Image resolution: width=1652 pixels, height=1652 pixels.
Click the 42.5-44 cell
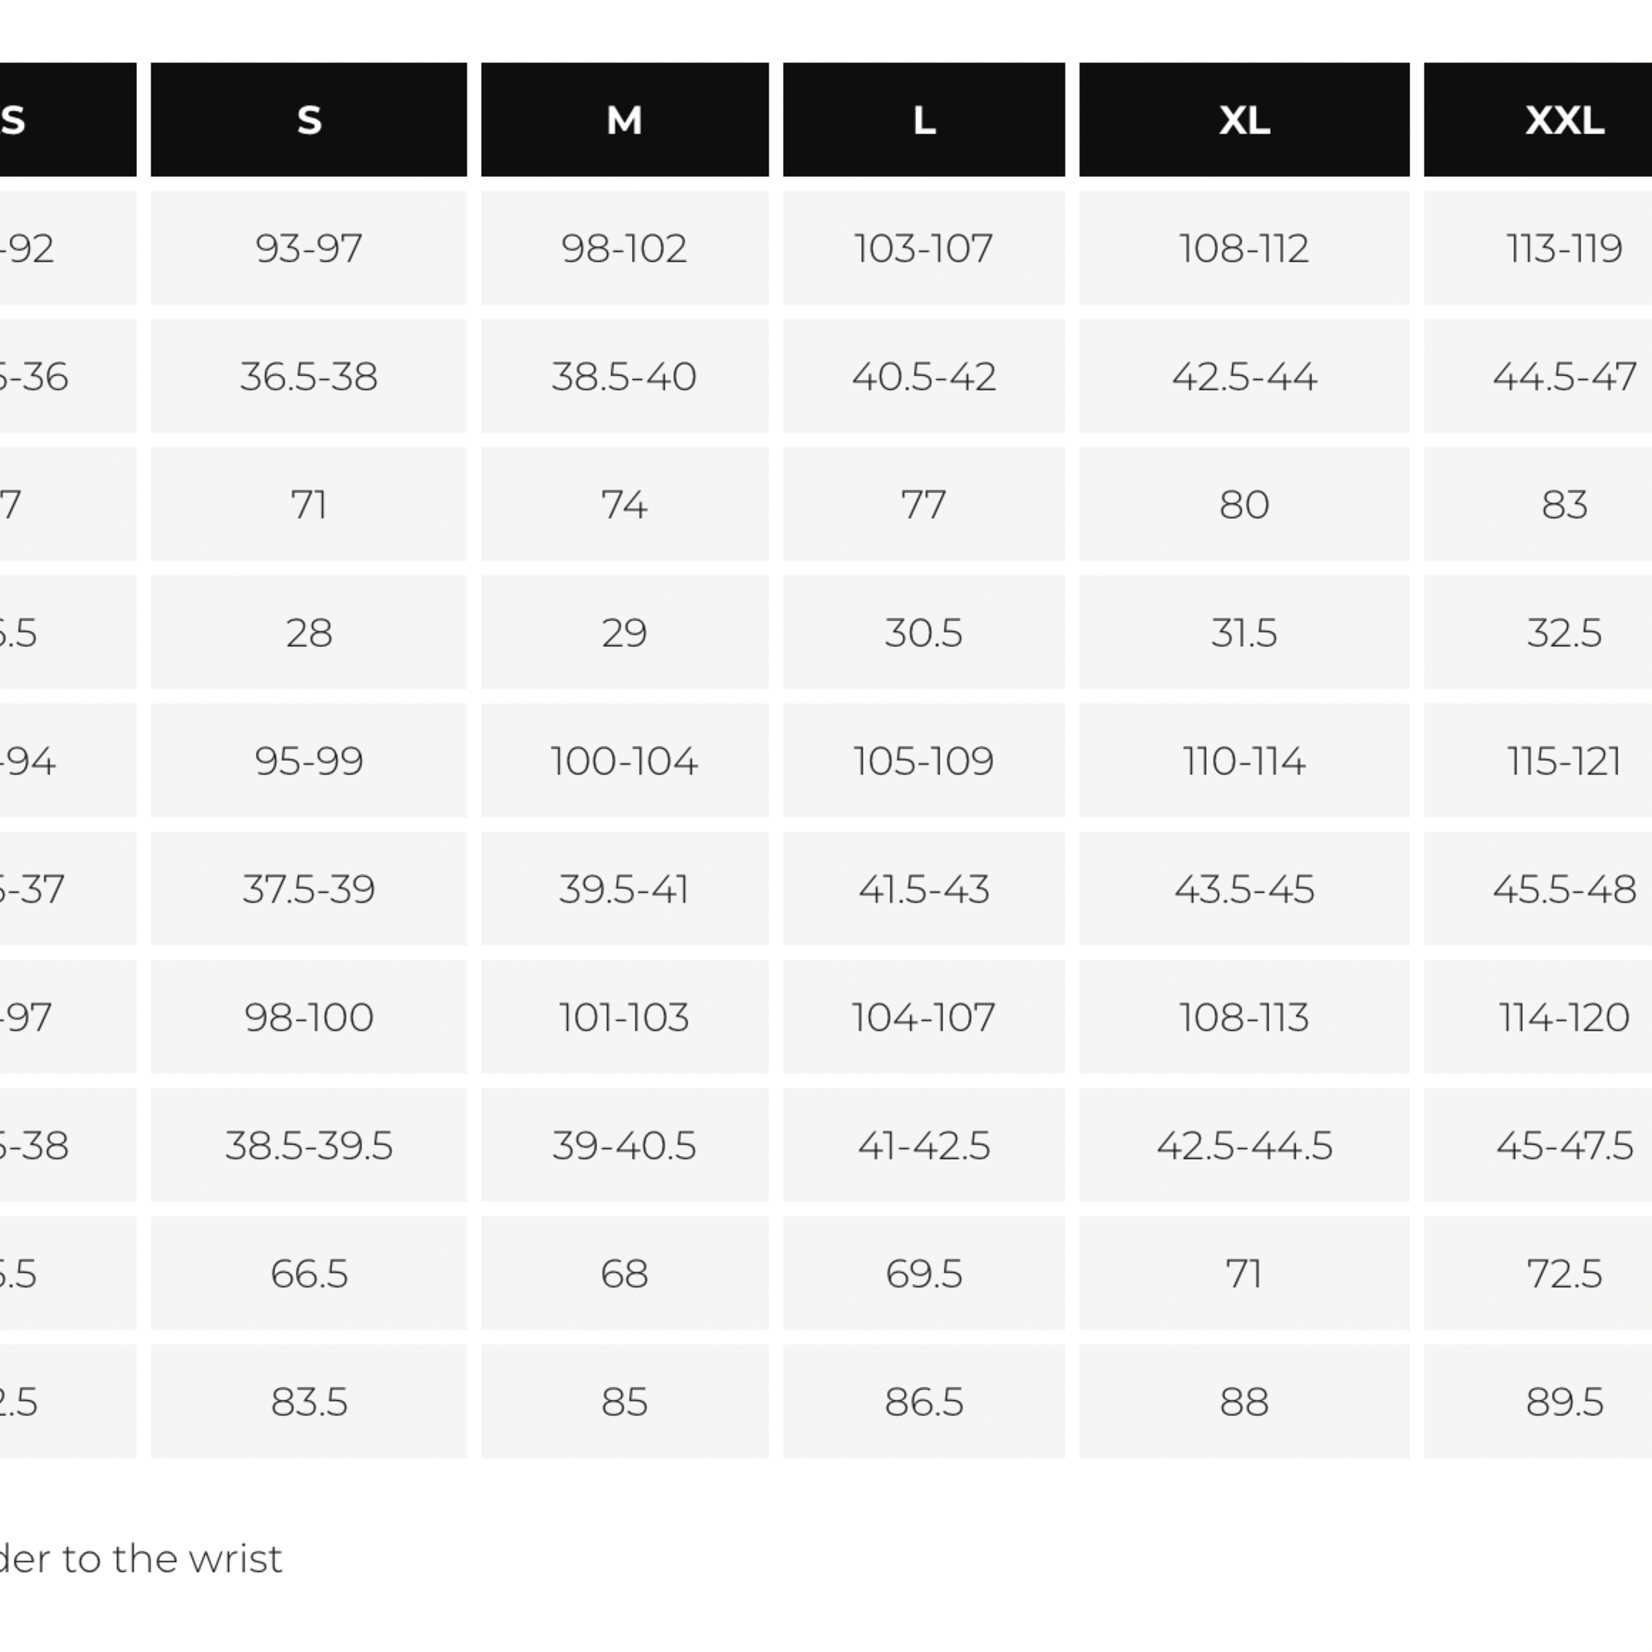click(x=1244, y=376)
